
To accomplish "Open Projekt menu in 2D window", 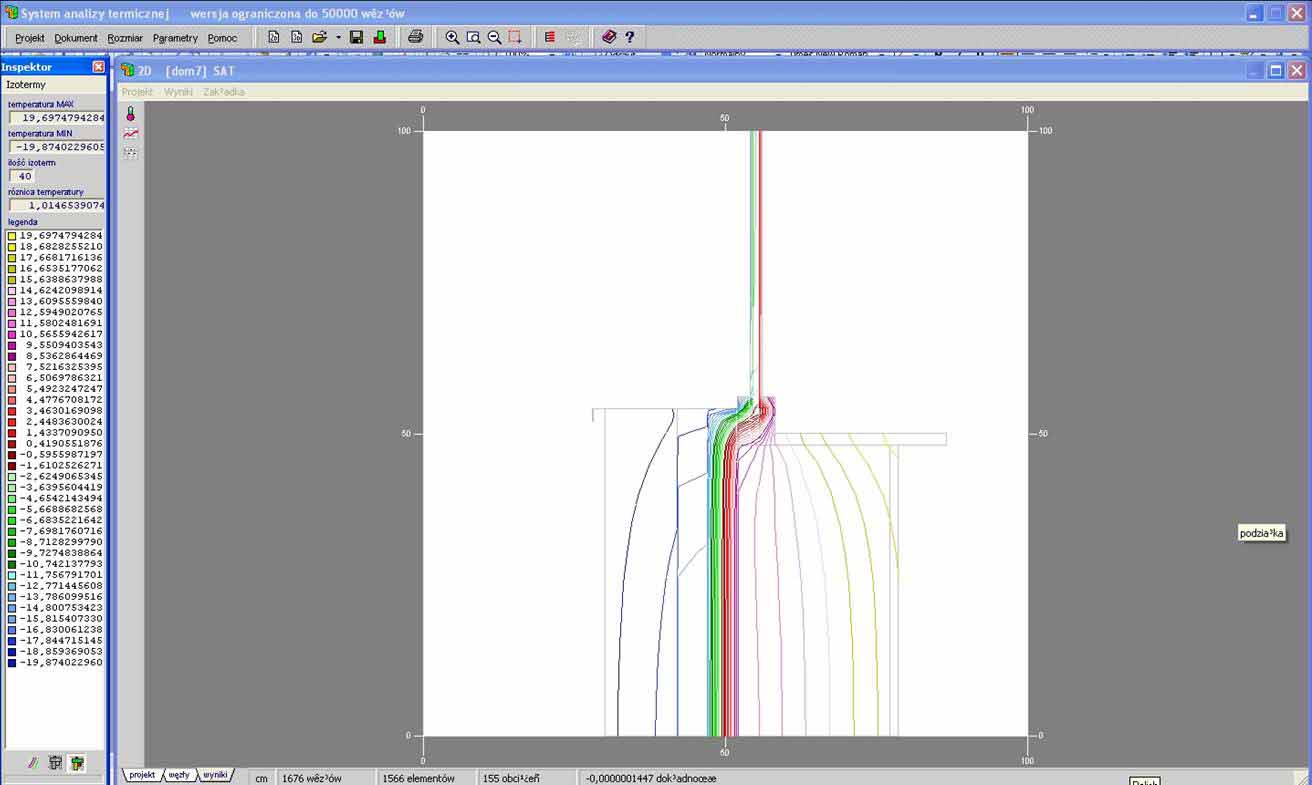I will (137, 92).
